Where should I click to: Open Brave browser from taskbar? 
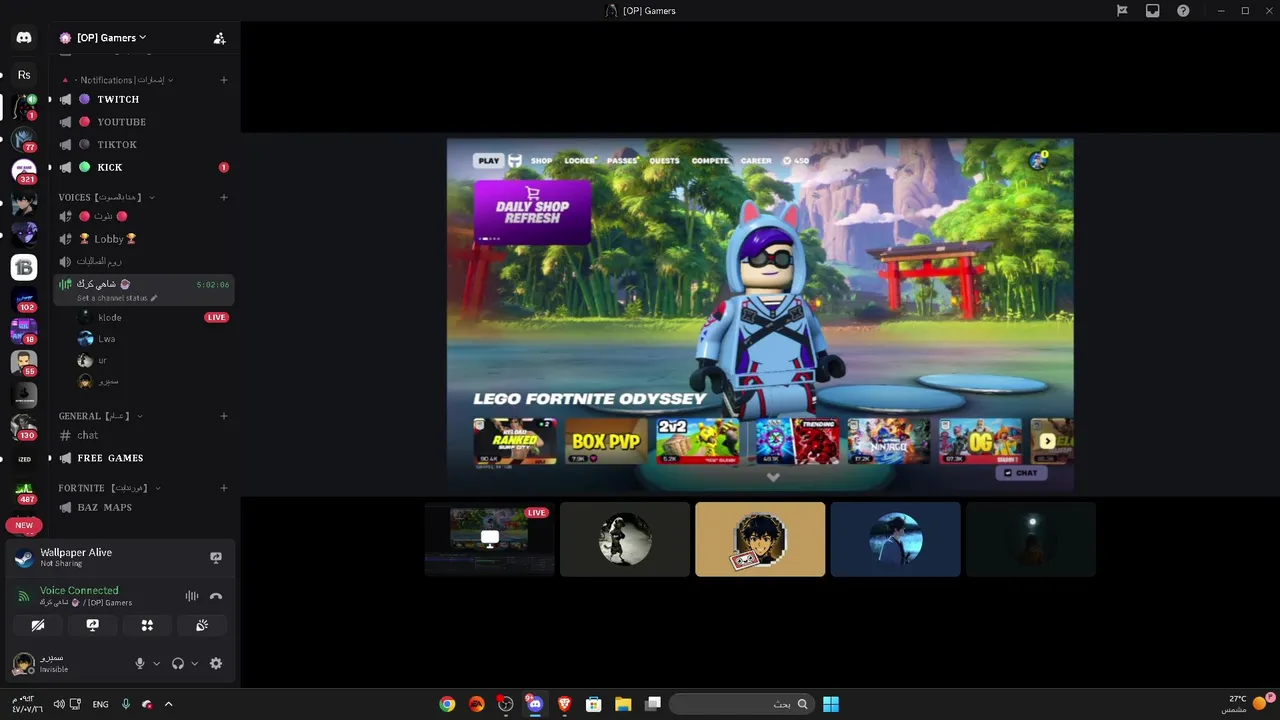click(564, 704)
